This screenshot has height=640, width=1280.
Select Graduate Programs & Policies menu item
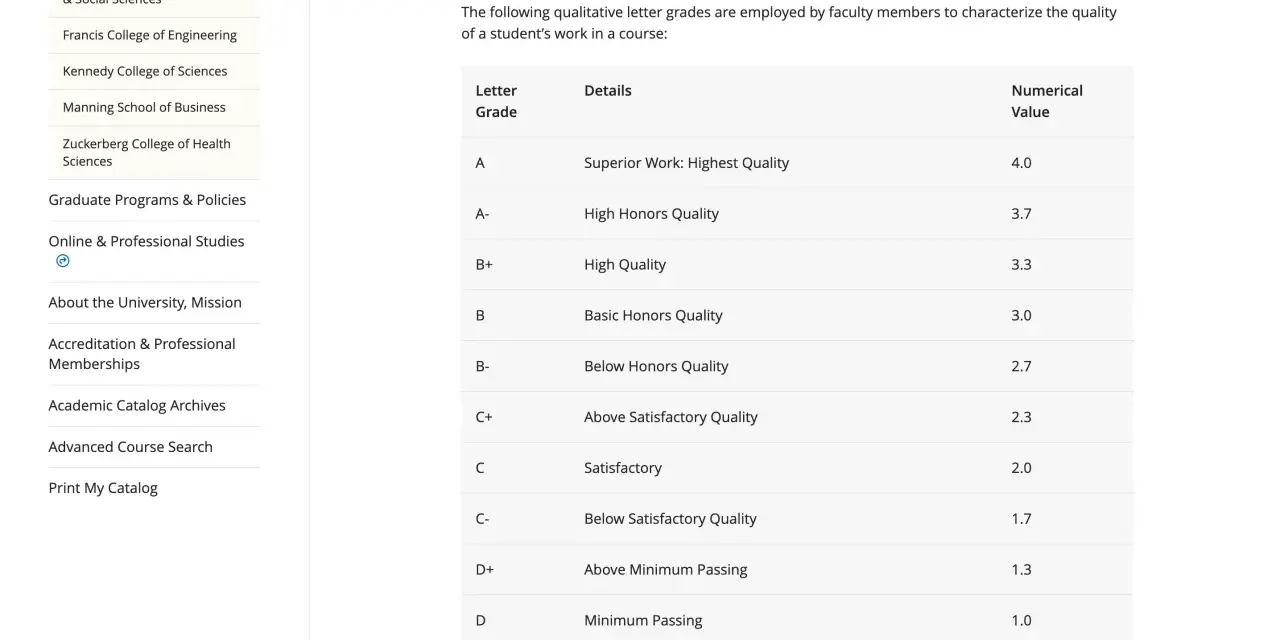147,200
